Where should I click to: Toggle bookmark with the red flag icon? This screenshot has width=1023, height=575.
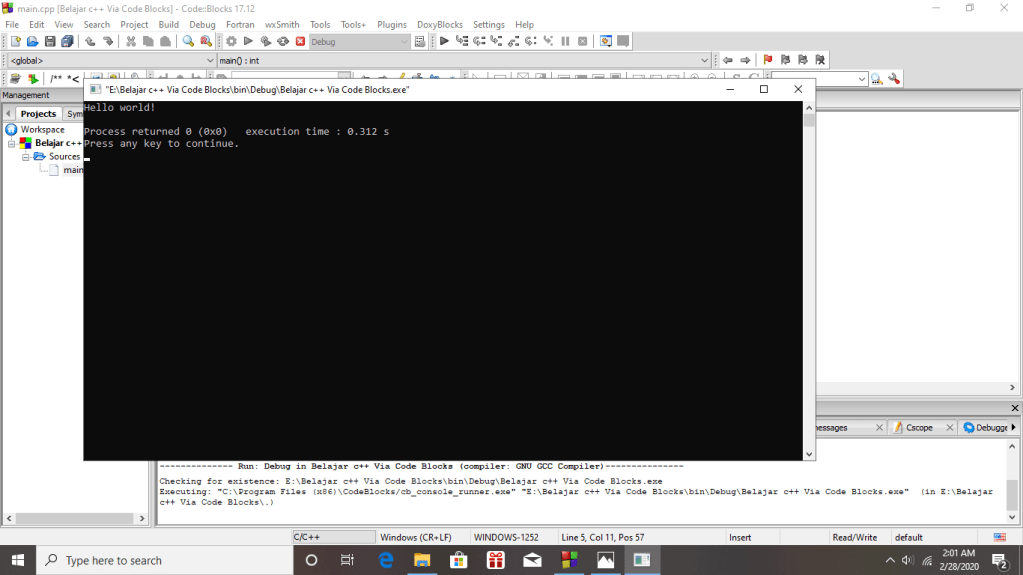point(768,60)
